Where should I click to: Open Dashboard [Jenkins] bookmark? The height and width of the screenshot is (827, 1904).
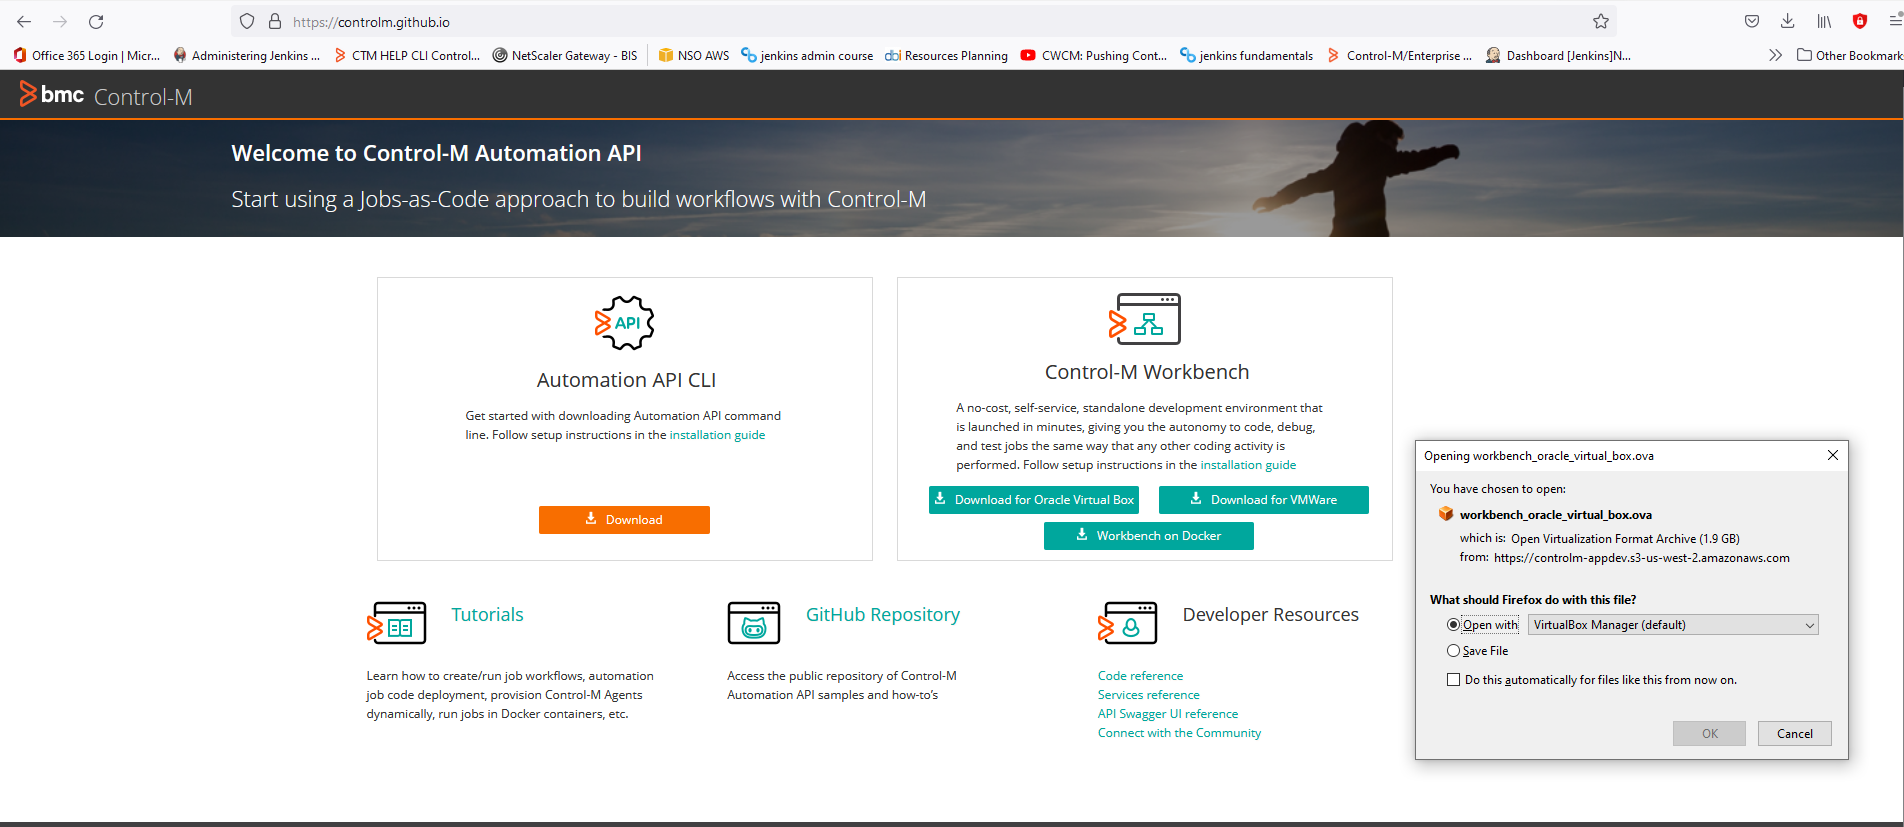pyautogui.click(x=1559, y=55)
